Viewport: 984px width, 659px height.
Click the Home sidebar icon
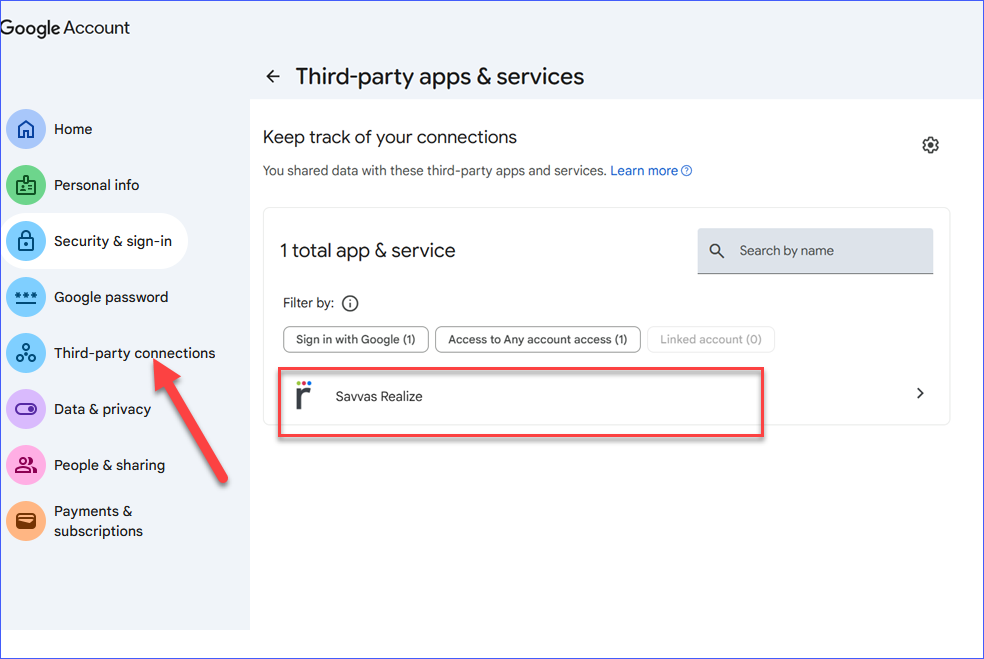click(x=26, y=129)
